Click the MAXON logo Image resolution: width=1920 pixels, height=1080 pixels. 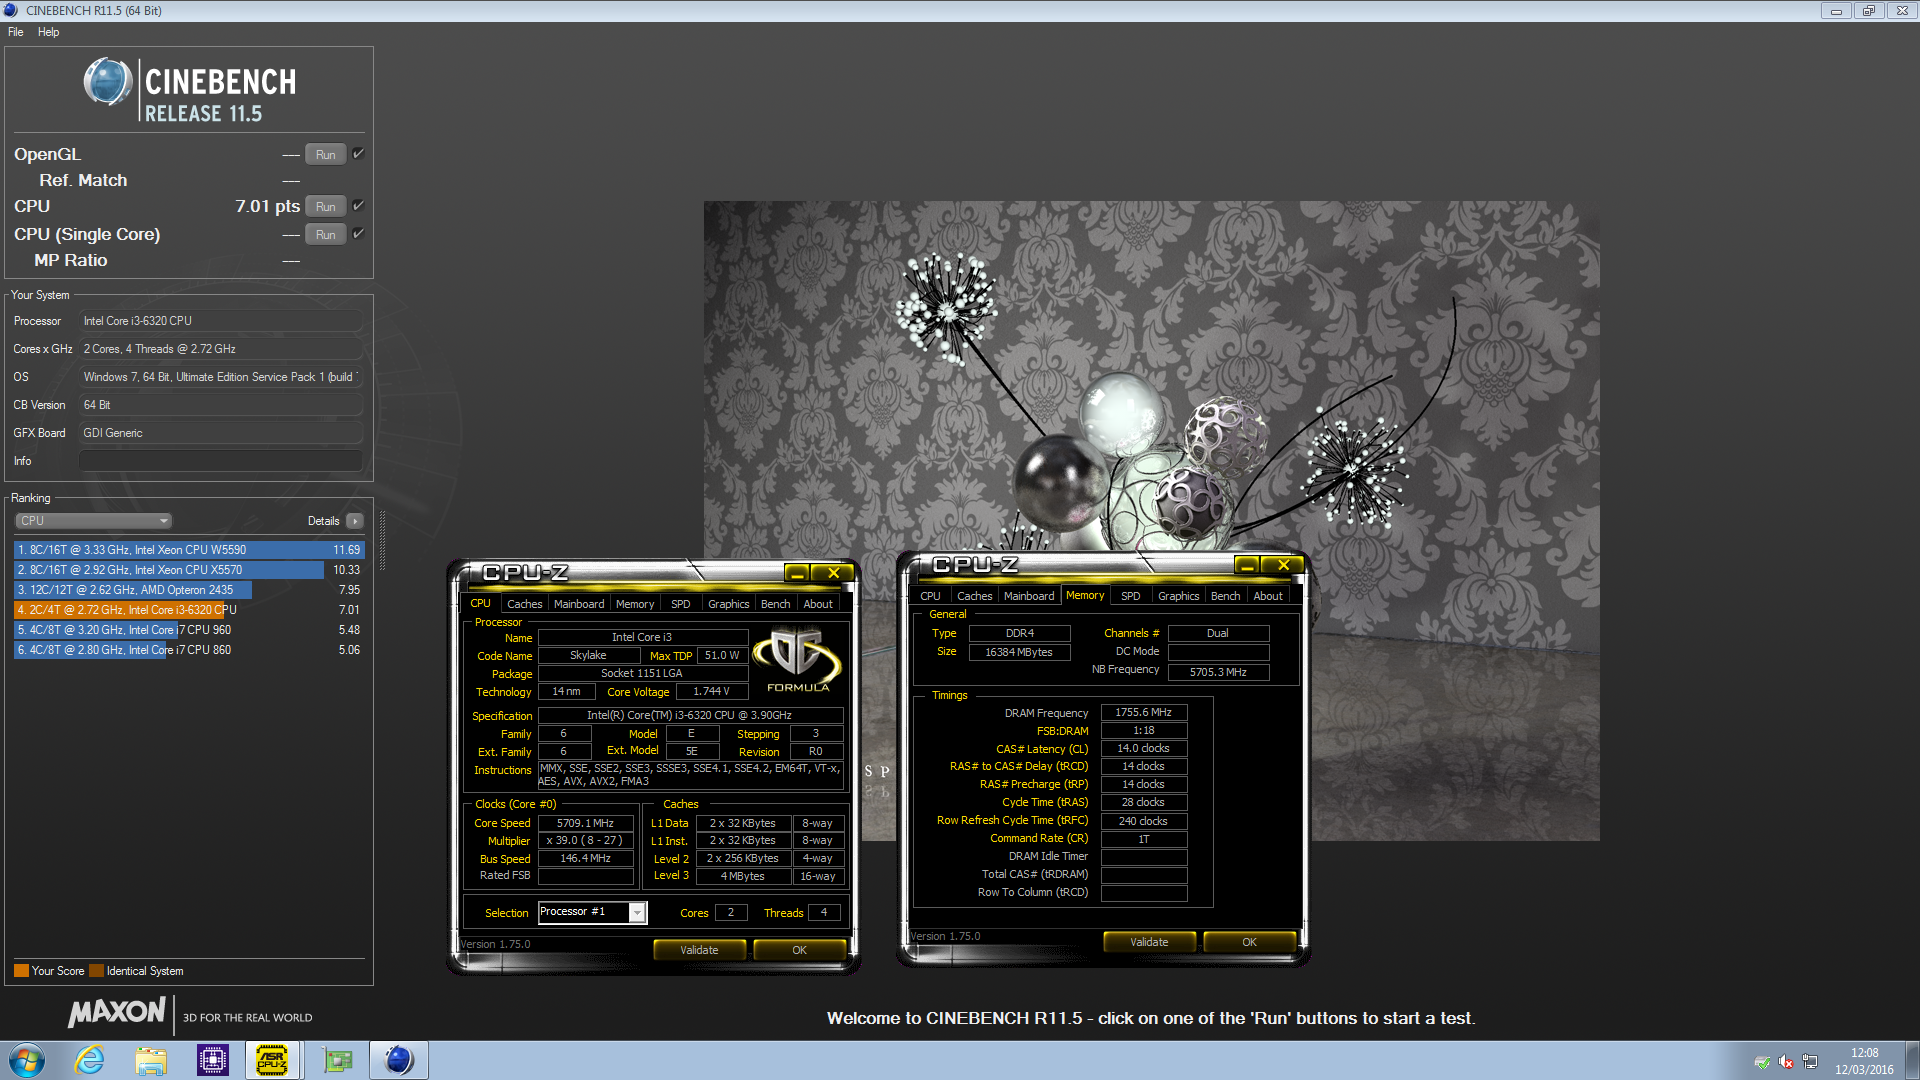116,1012
